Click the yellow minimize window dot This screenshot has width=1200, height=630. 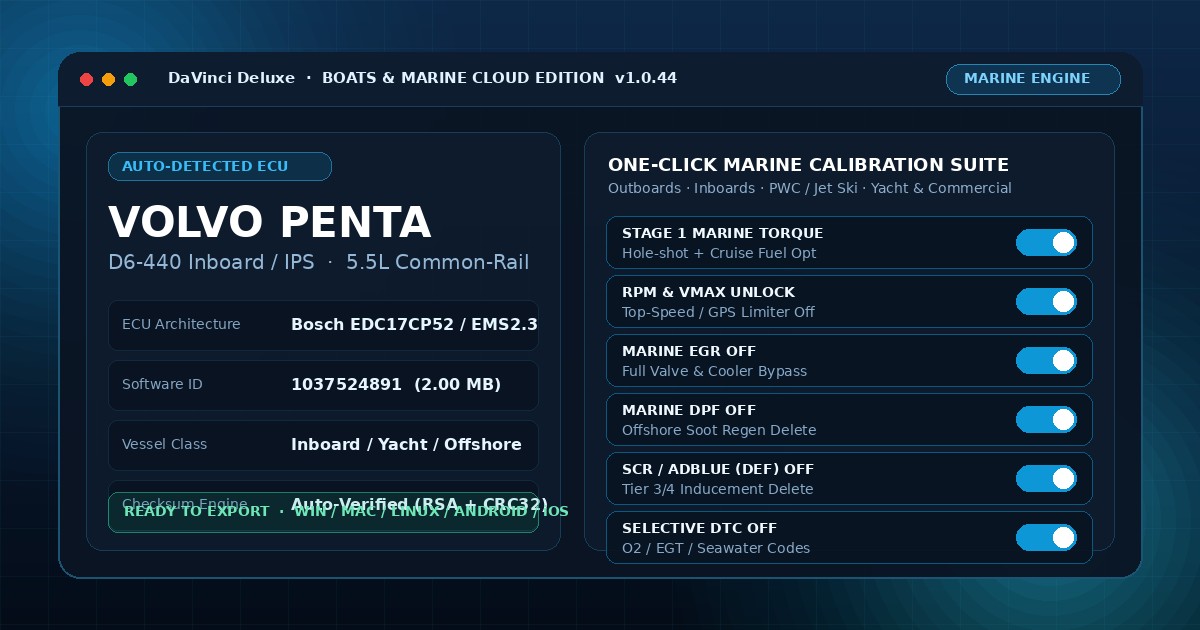pyautogui.click(x=108, y=79)
